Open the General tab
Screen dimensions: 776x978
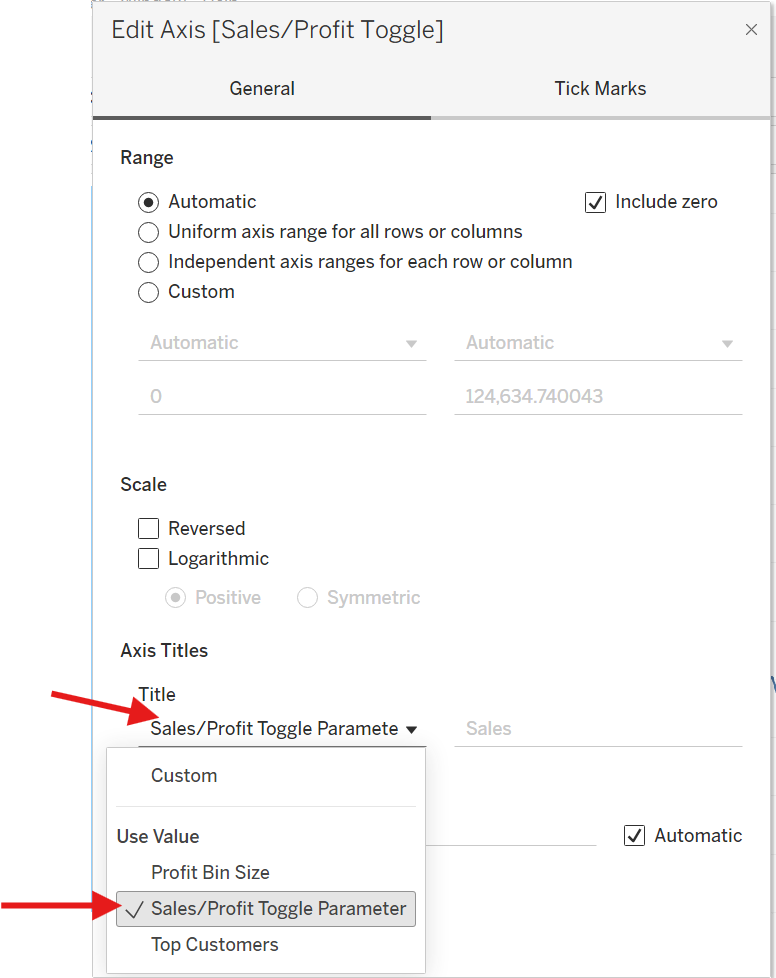click(262, 89)
